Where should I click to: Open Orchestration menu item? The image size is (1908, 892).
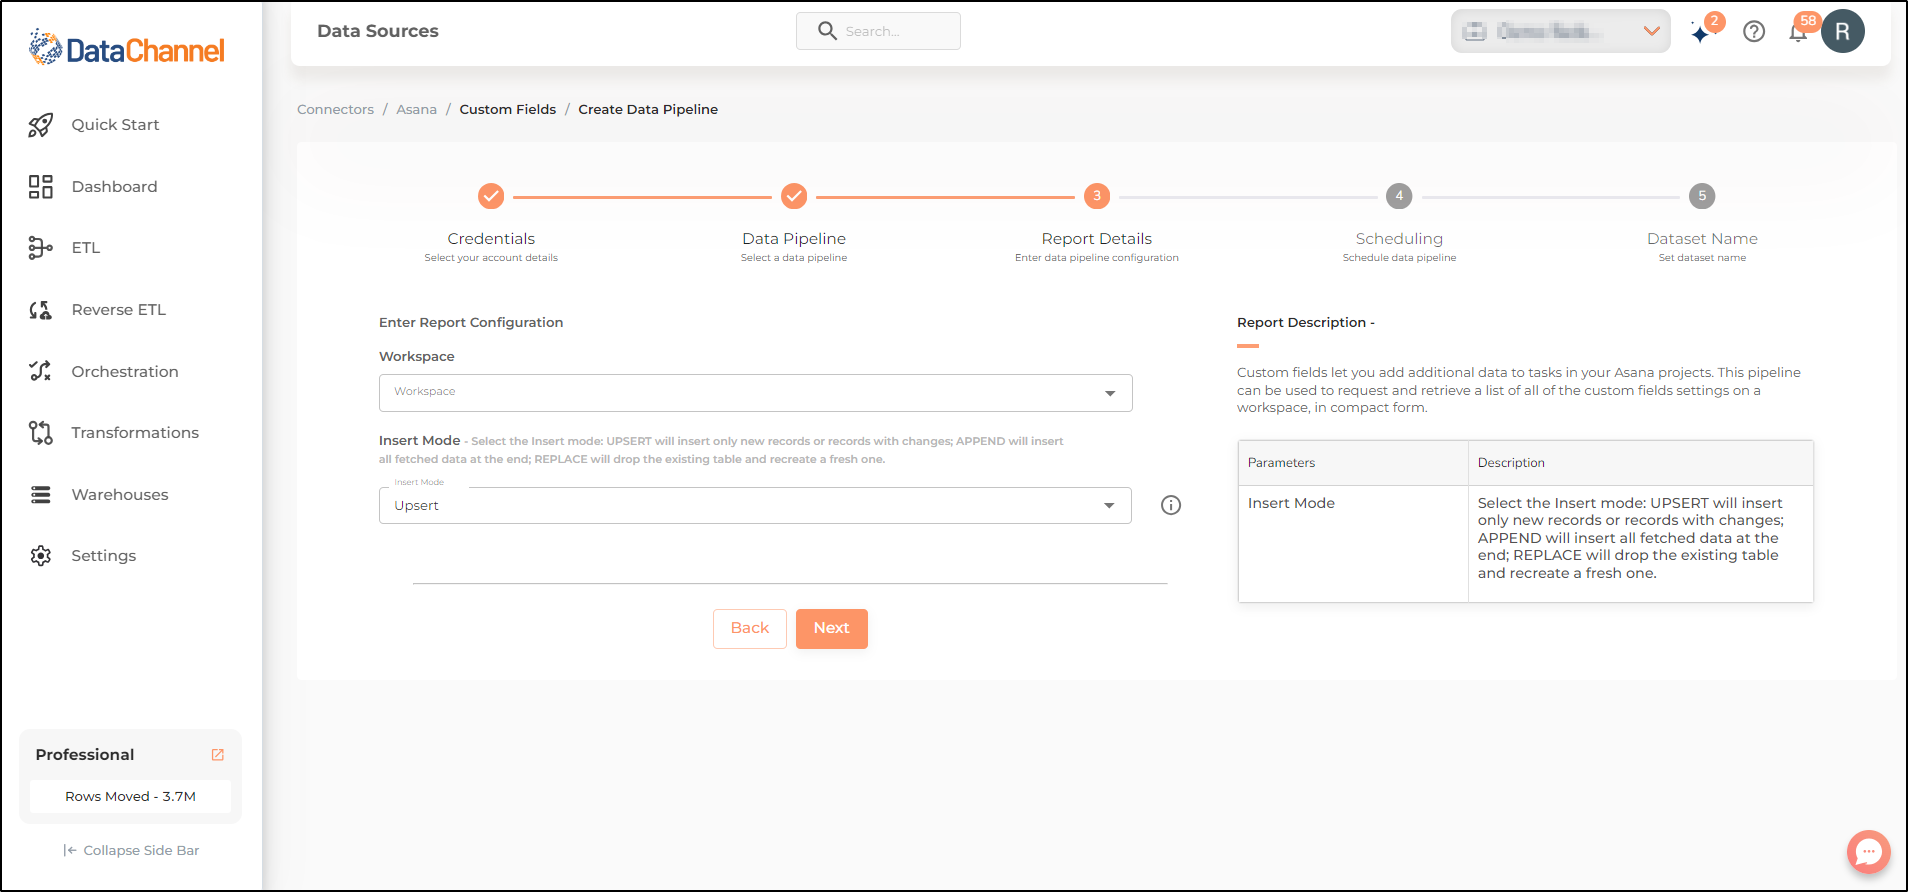coord(125,371)
